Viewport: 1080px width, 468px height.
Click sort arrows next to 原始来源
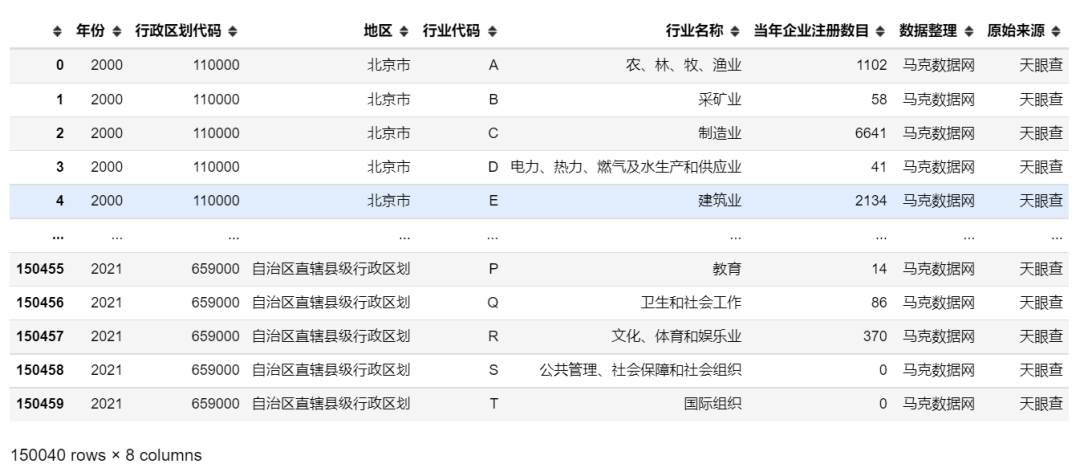[x=1057, y=31]
